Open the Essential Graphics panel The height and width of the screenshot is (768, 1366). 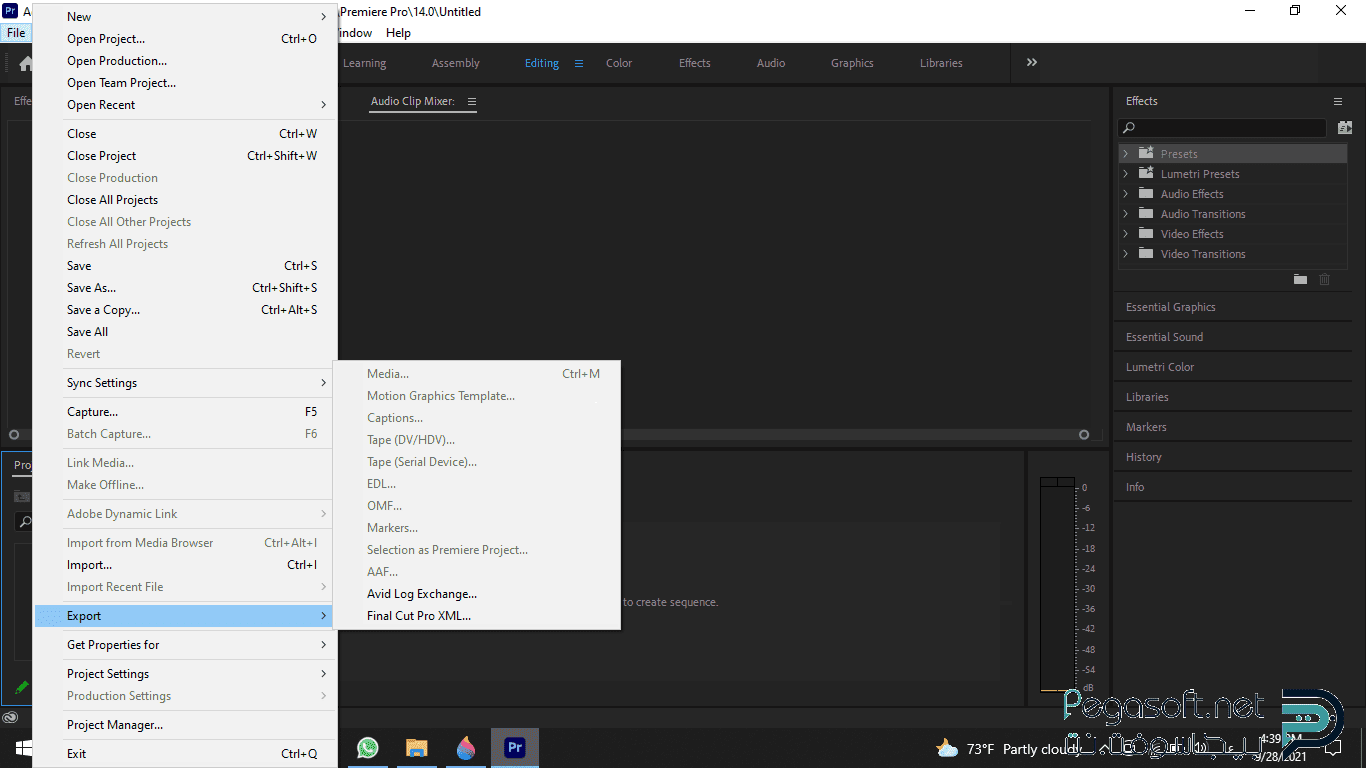(1171, 307)
